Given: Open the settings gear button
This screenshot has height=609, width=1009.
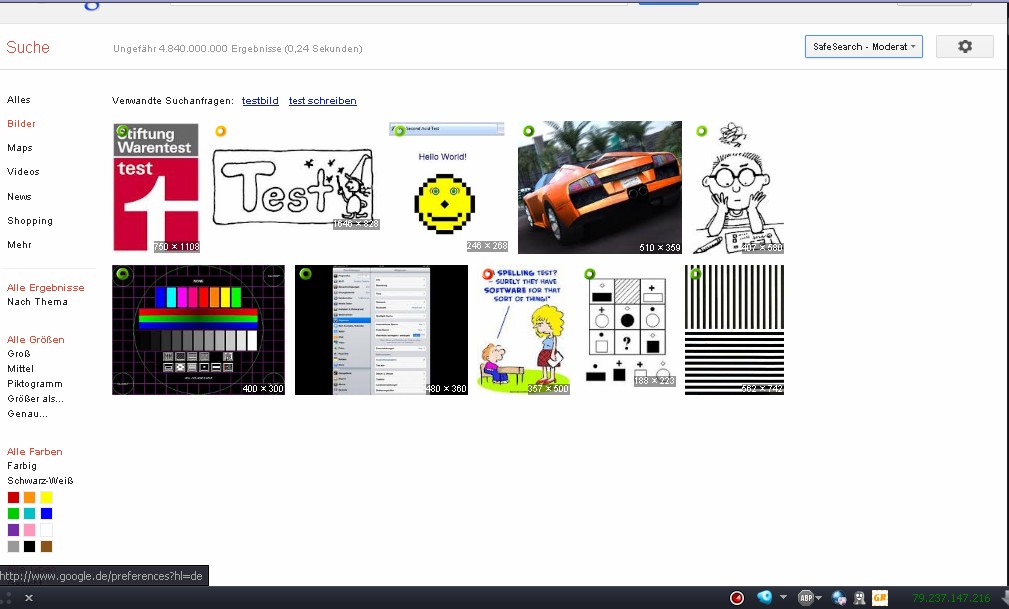Looking at the screenshot, I should tap(964, 47).
